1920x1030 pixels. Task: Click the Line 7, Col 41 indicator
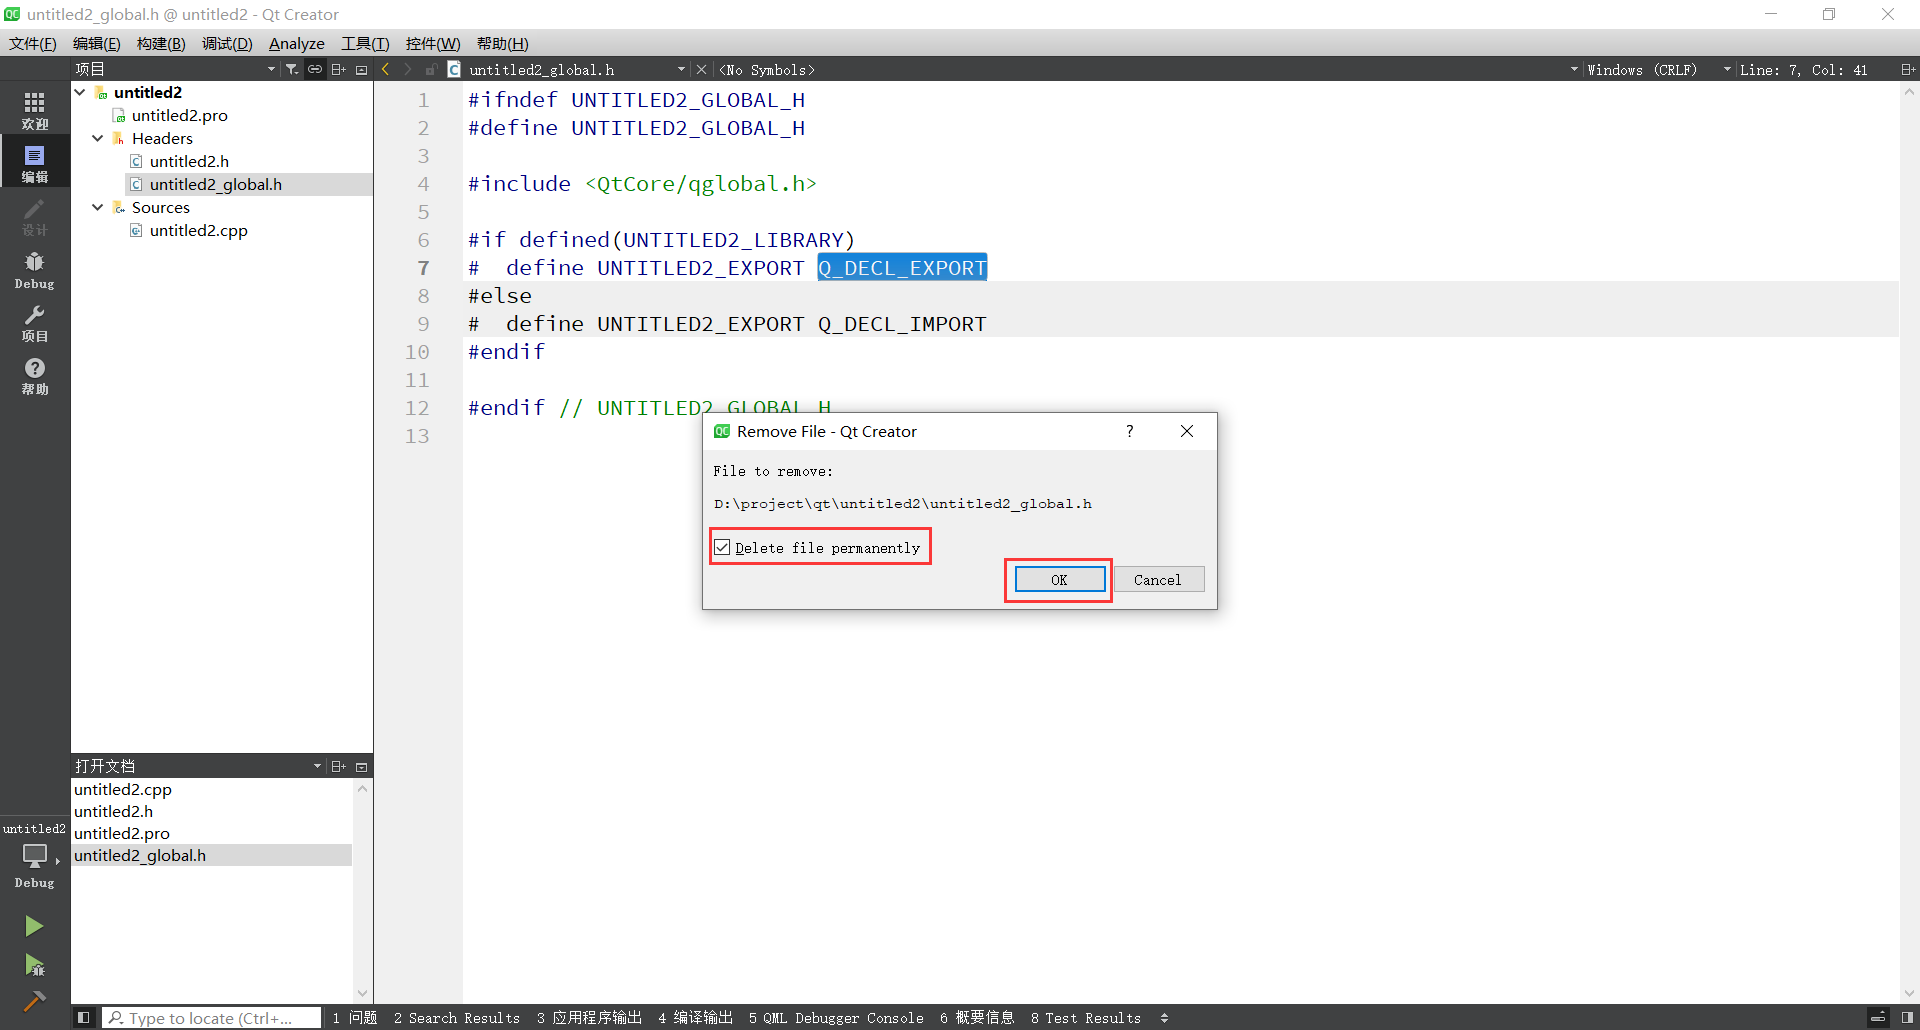[x=1804, y=69]
